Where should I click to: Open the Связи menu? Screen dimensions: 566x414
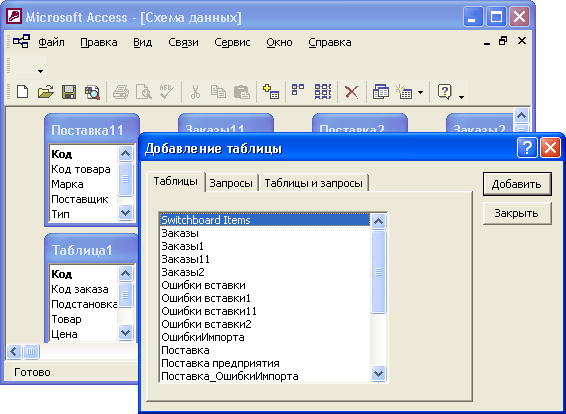click(183, 42)
